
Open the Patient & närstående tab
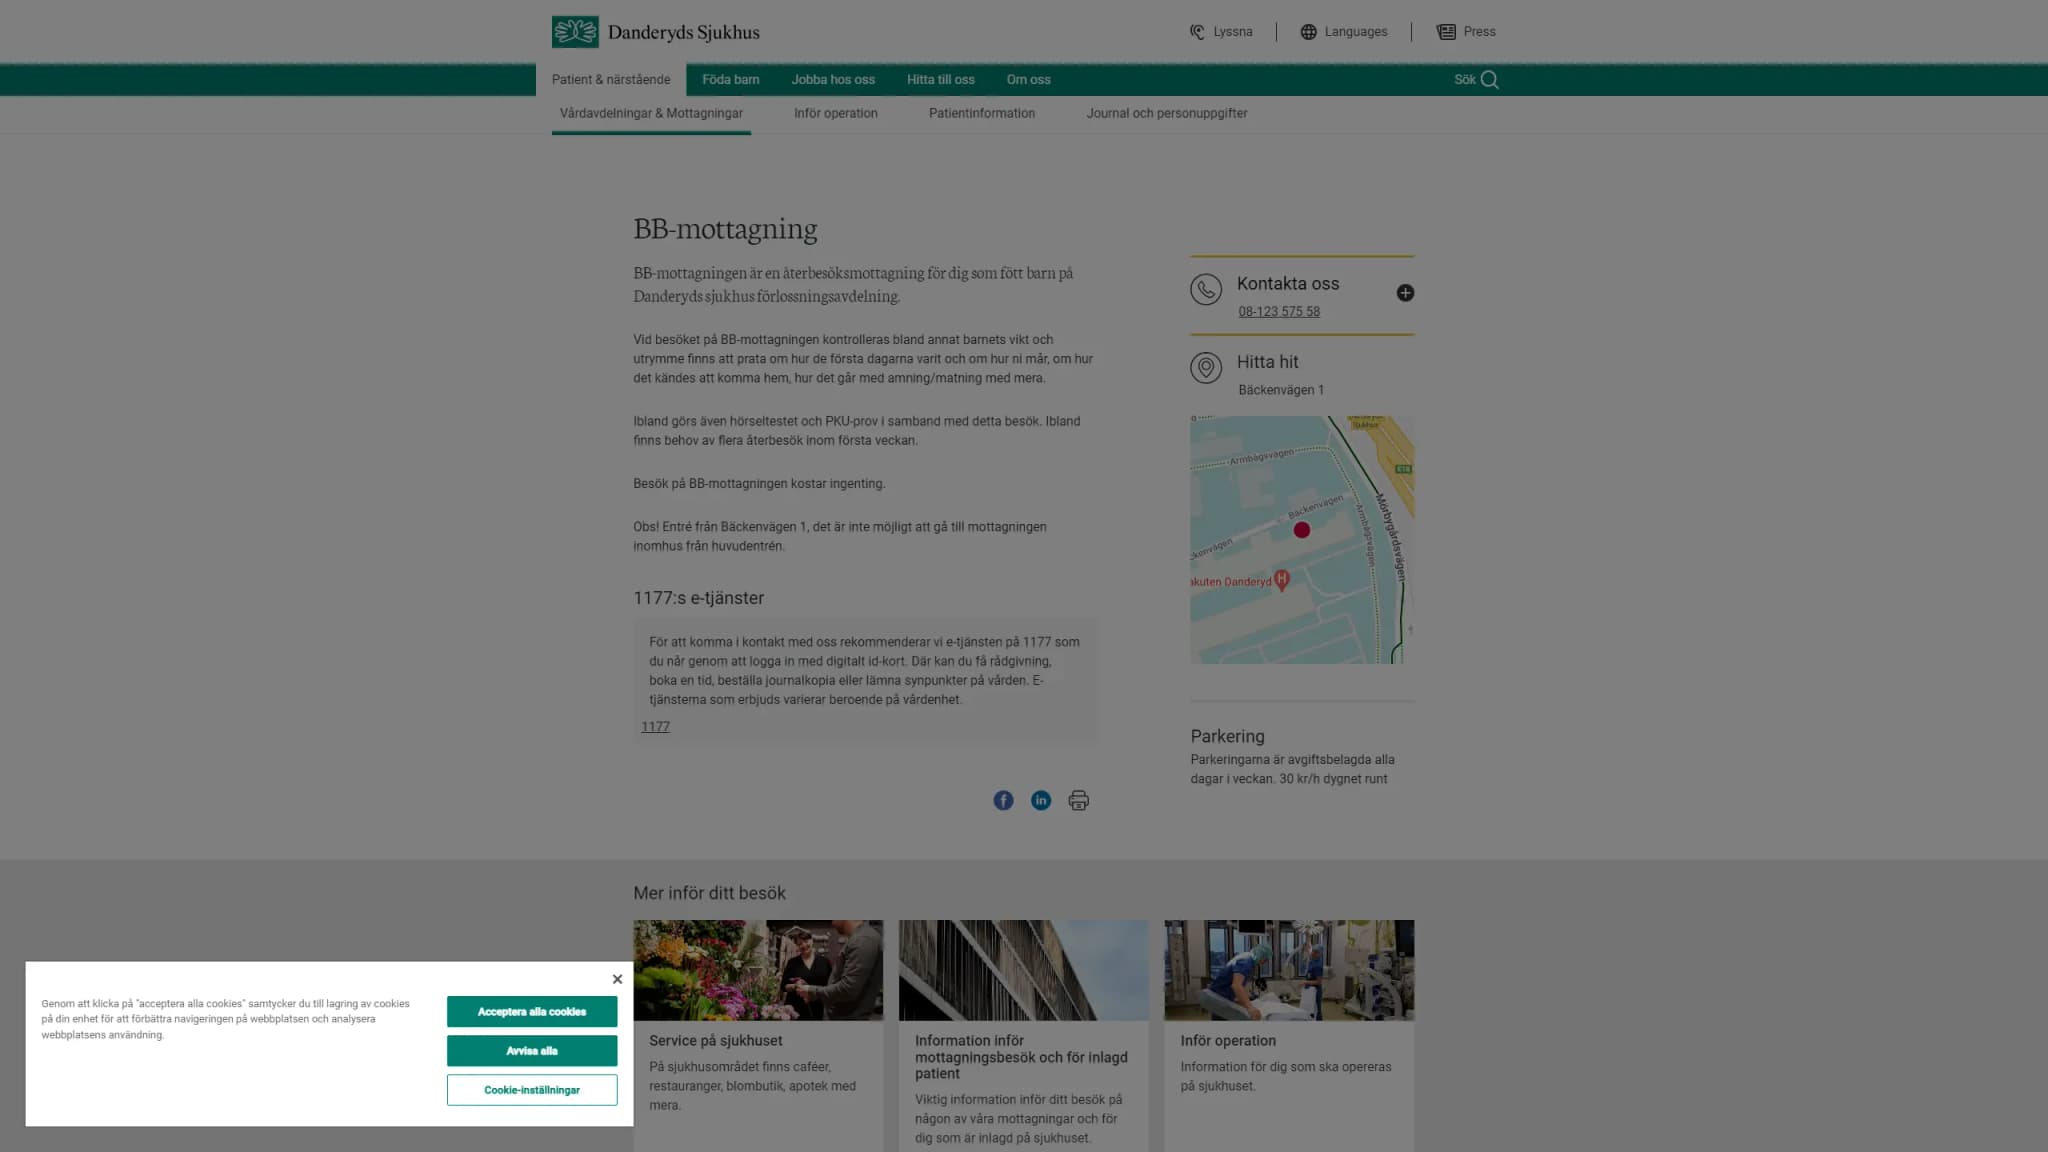611,80
